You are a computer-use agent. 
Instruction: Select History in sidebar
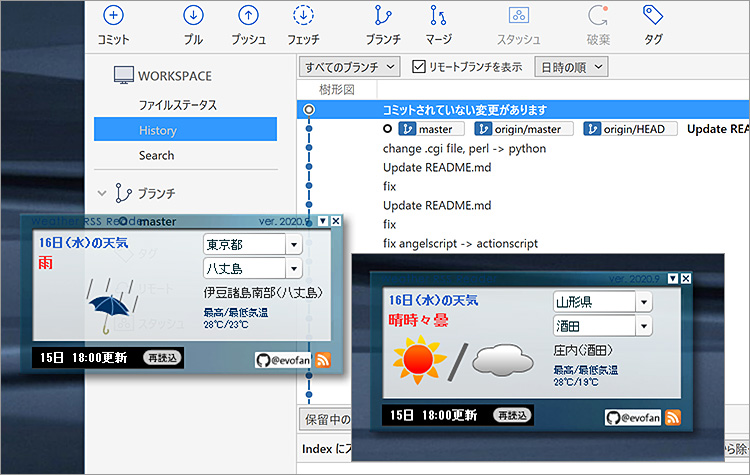coord(185,130)
